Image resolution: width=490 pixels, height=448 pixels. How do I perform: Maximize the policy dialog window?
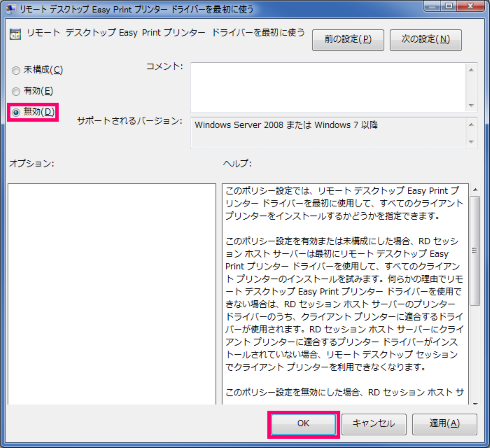[449, 6]
